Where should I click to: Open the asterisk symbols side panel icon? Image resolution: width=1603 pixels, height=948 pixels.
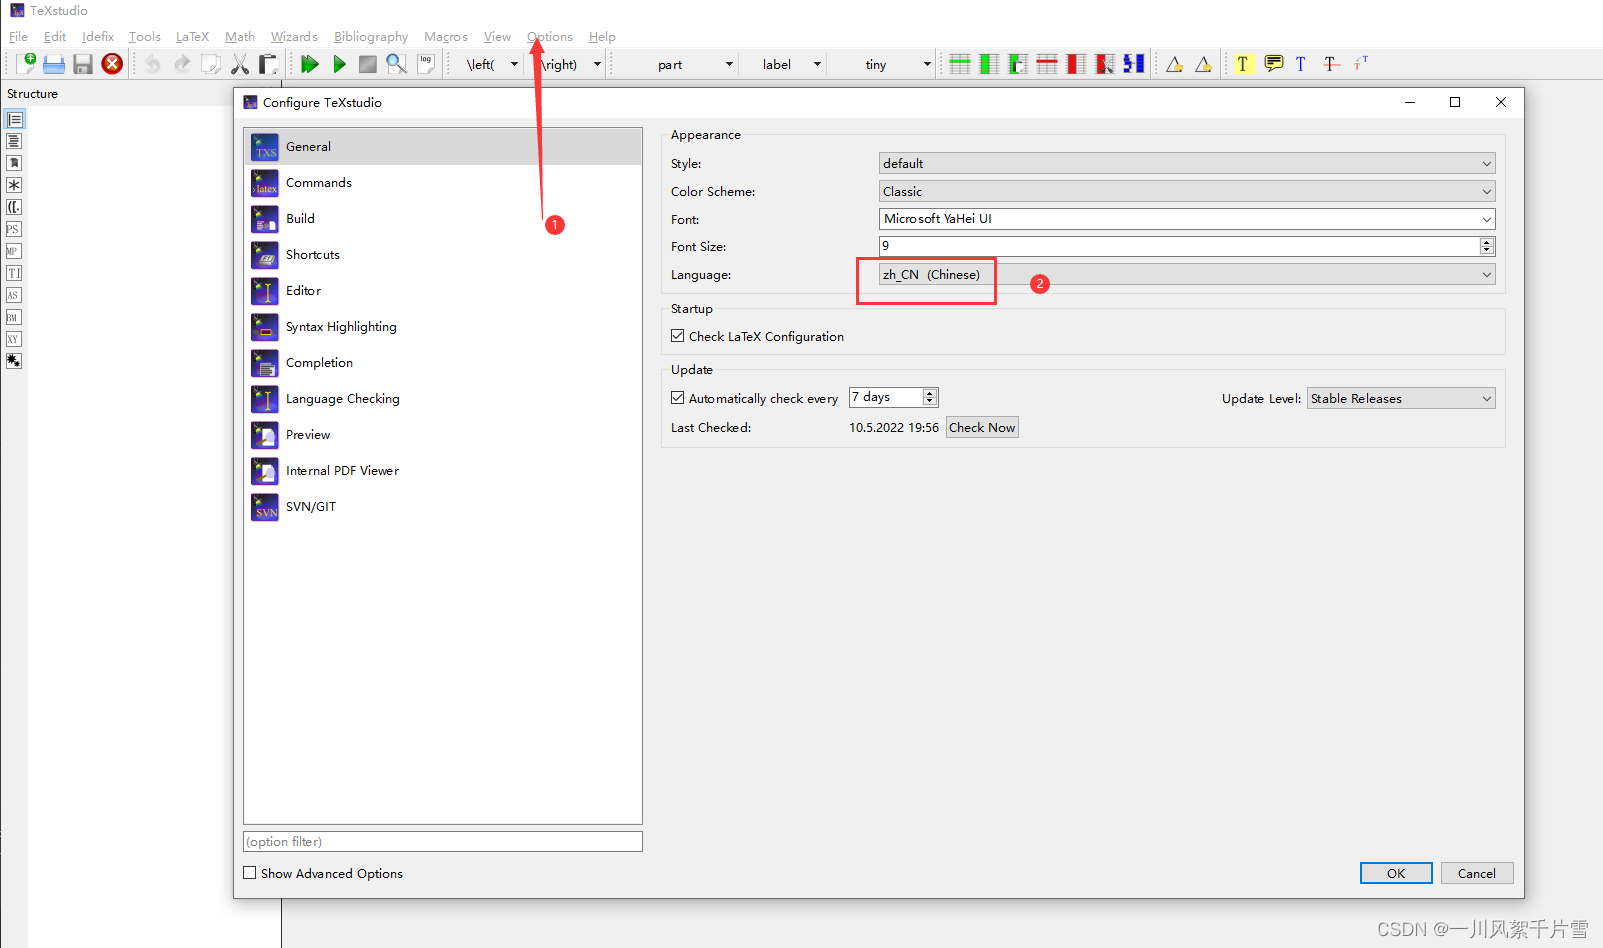click(x=14, y=185)
